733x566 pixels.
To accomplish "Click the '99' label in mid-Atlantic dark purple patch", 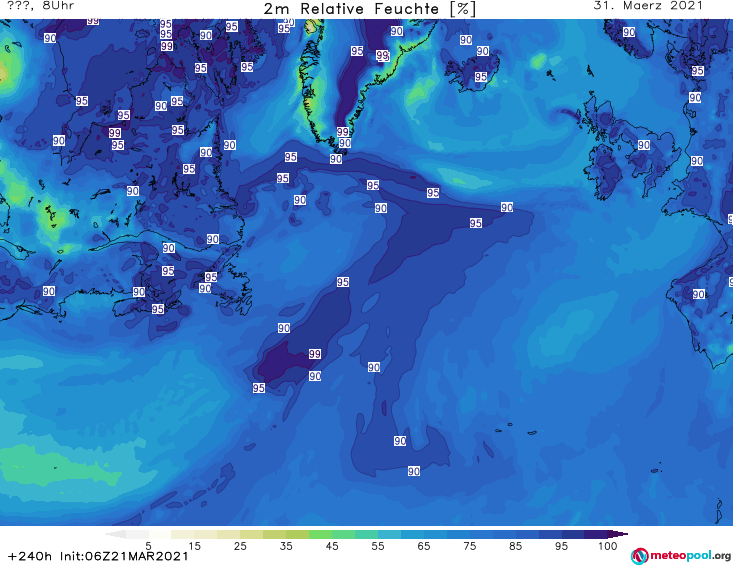I will 315,354.
